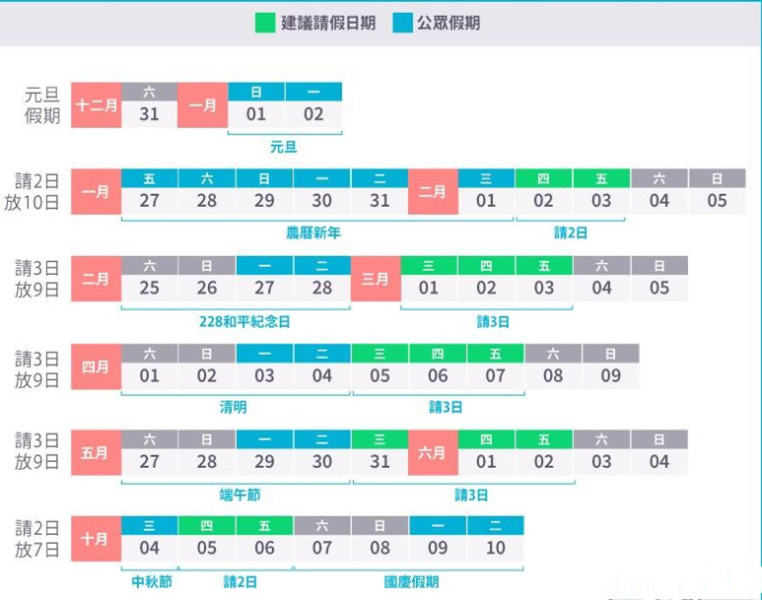
Task: Click the 六月 month block
Action: 433,453
